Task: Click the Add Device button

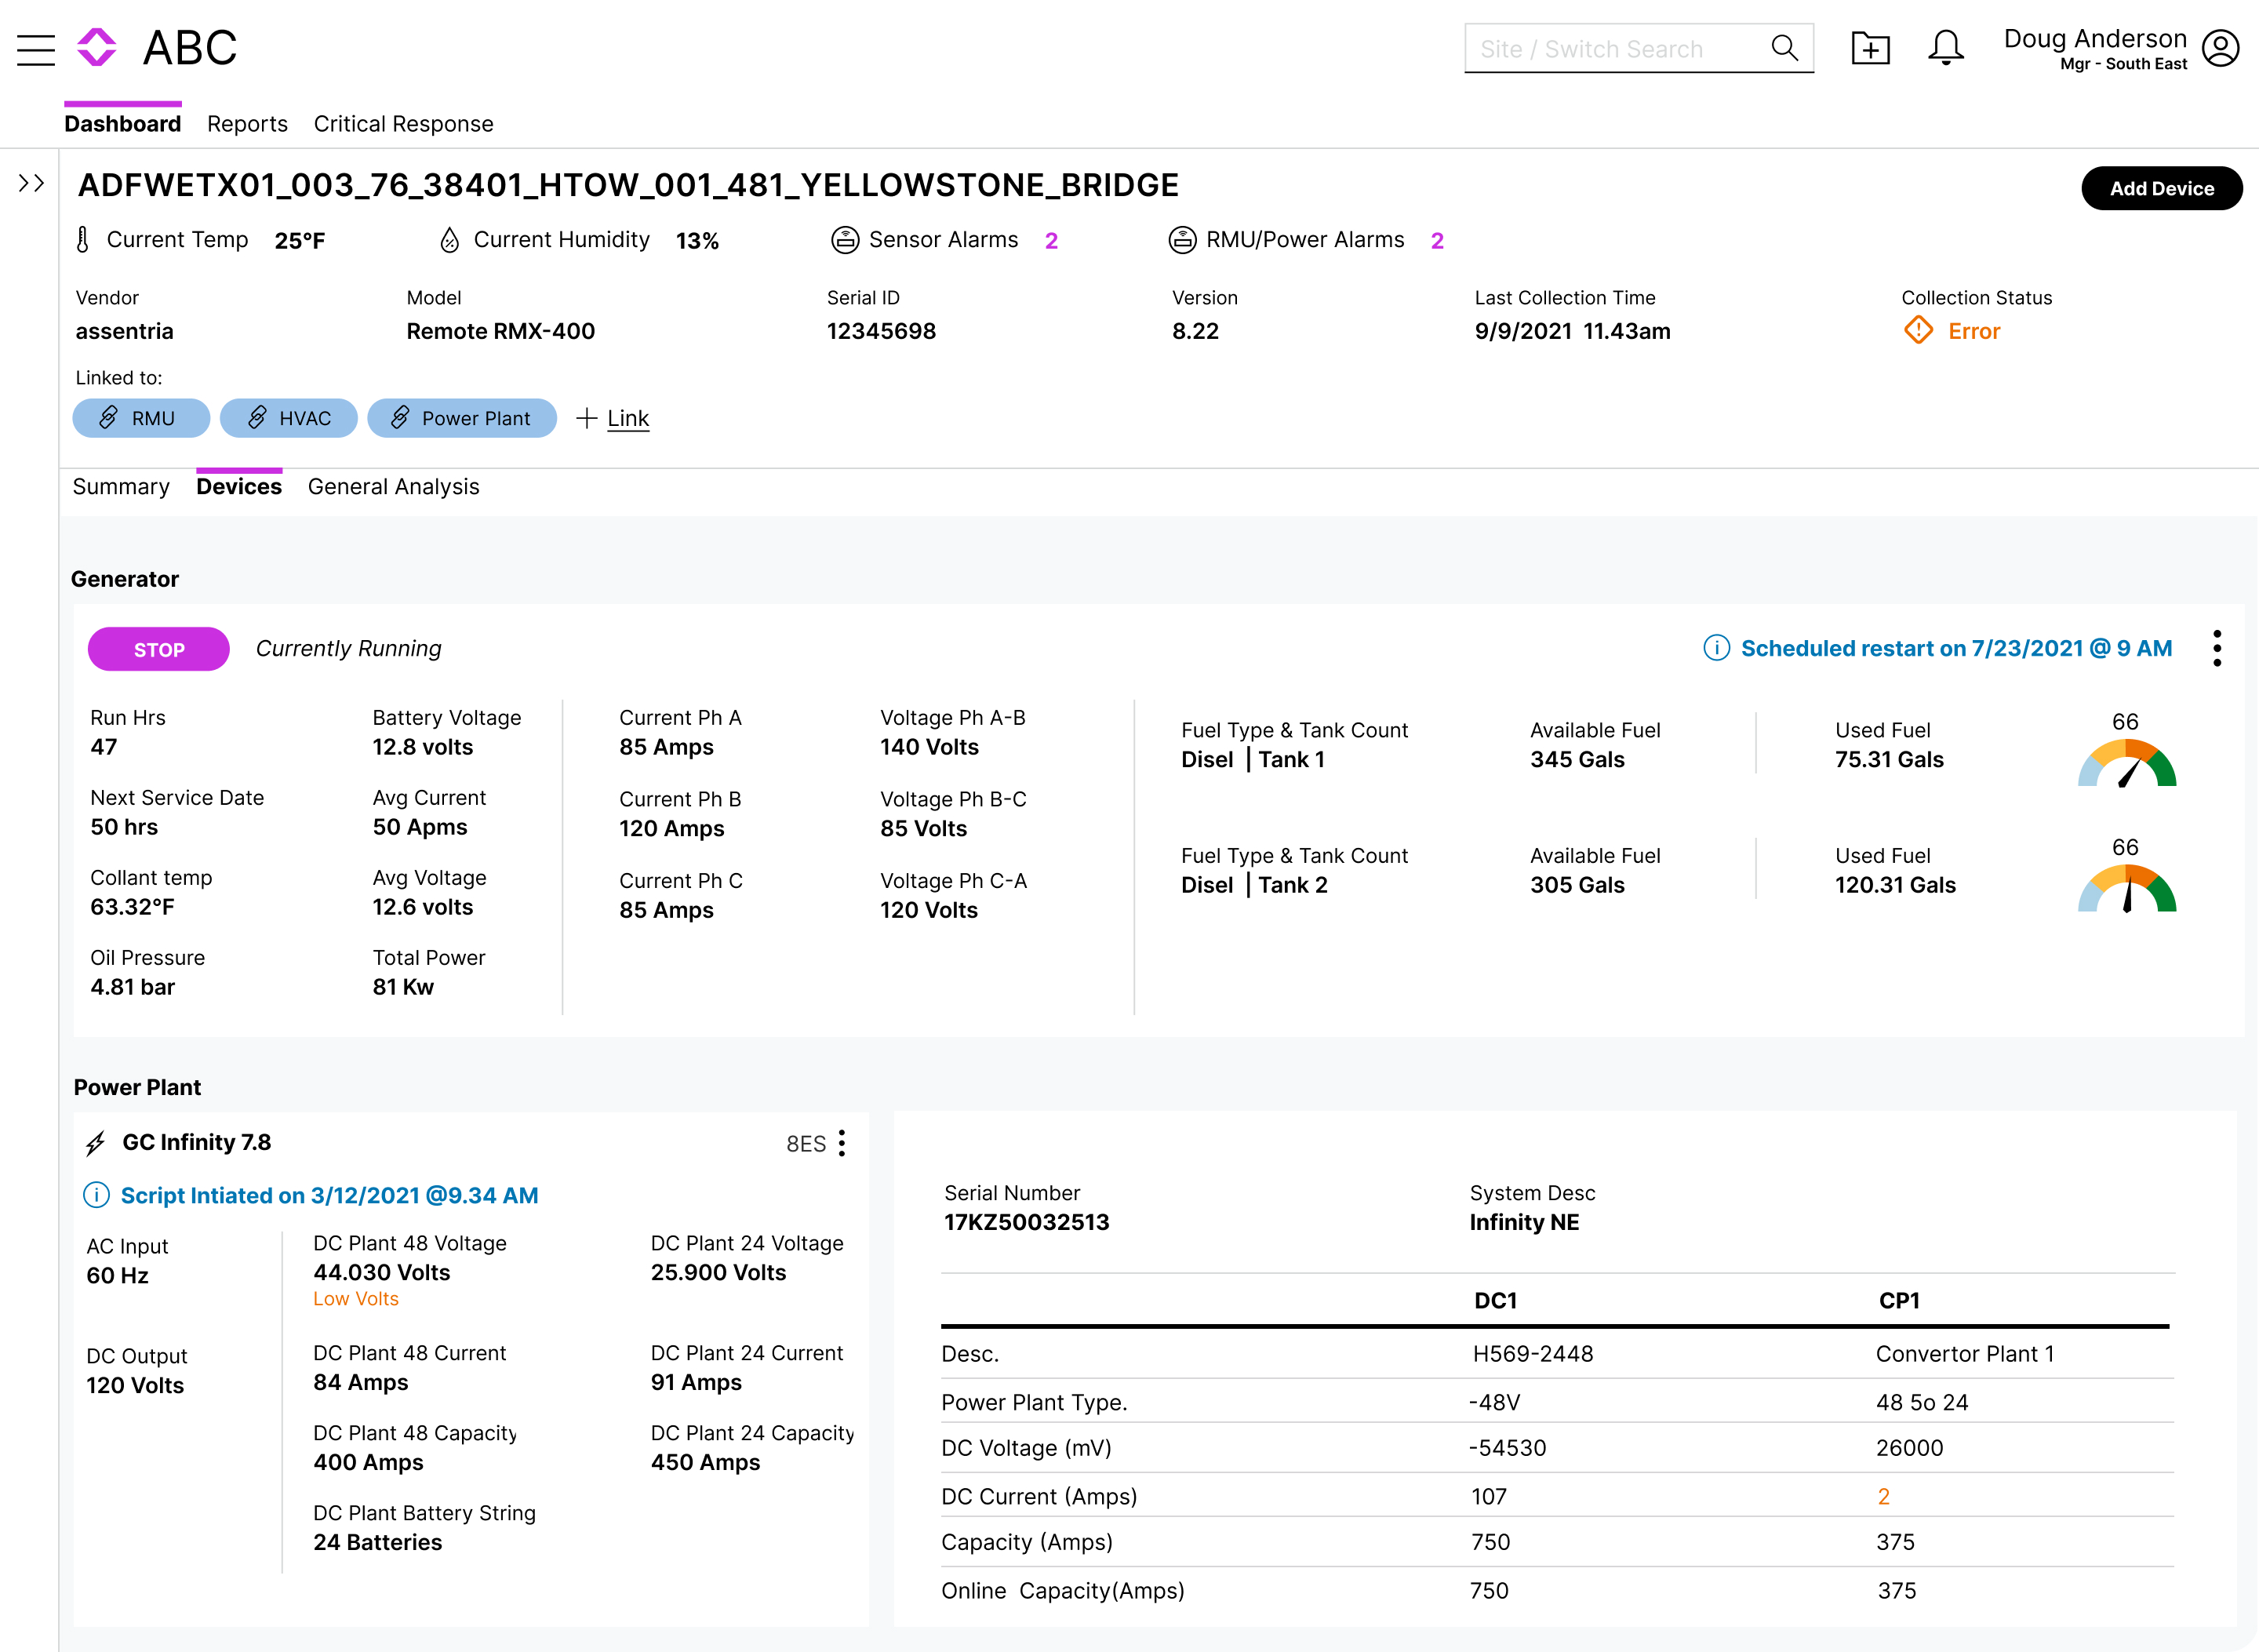Action: point(2161,188)
